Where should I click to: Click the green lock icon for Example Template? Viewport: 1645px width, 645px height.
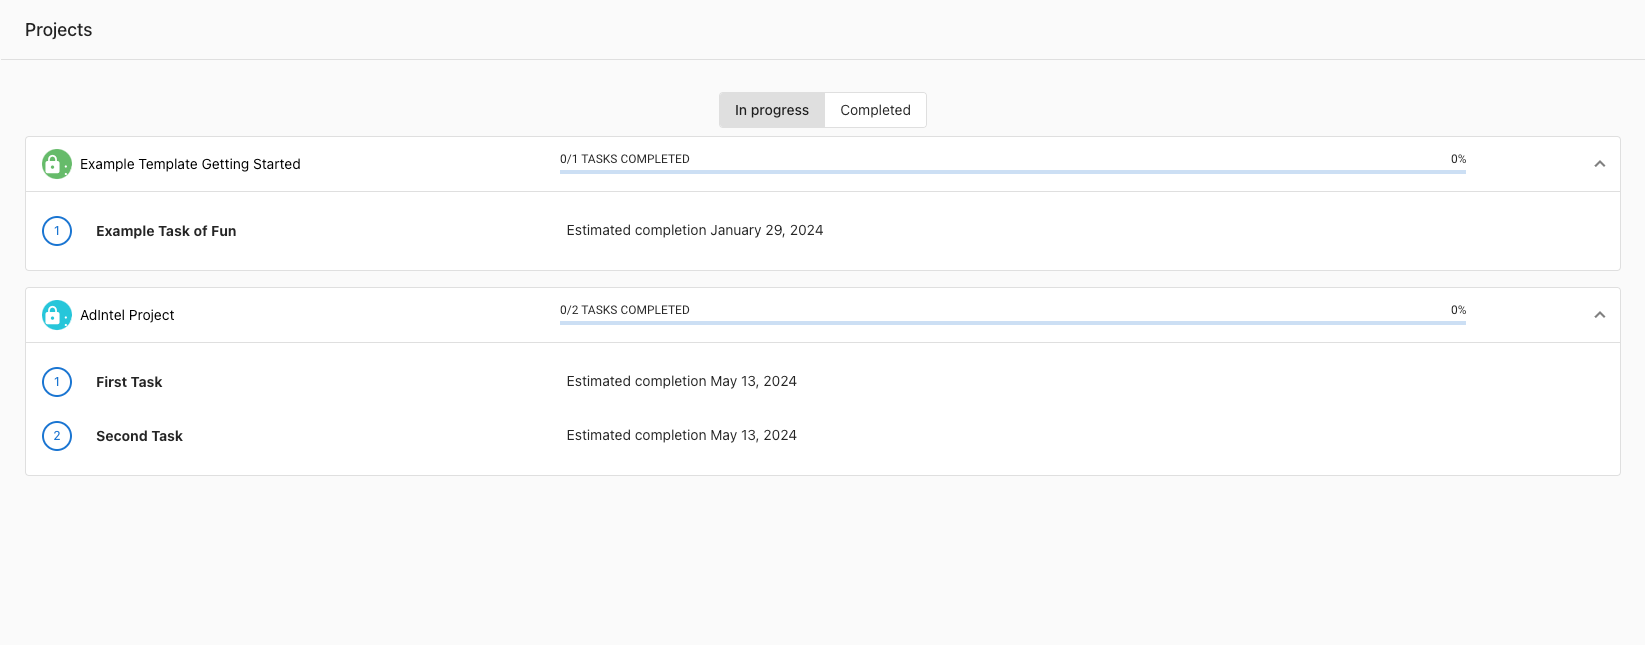pos(56,164)
